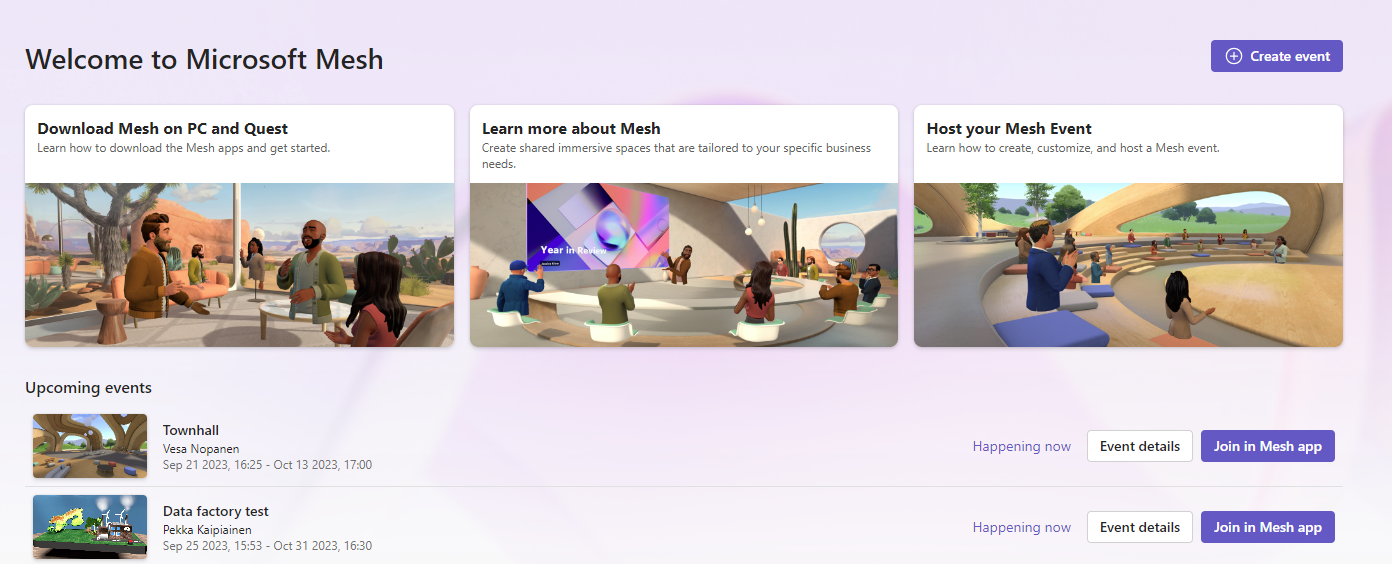Open the Townhall event thumbnail
This screenshot has height=564, width=1392.
[x=90, y=446]
